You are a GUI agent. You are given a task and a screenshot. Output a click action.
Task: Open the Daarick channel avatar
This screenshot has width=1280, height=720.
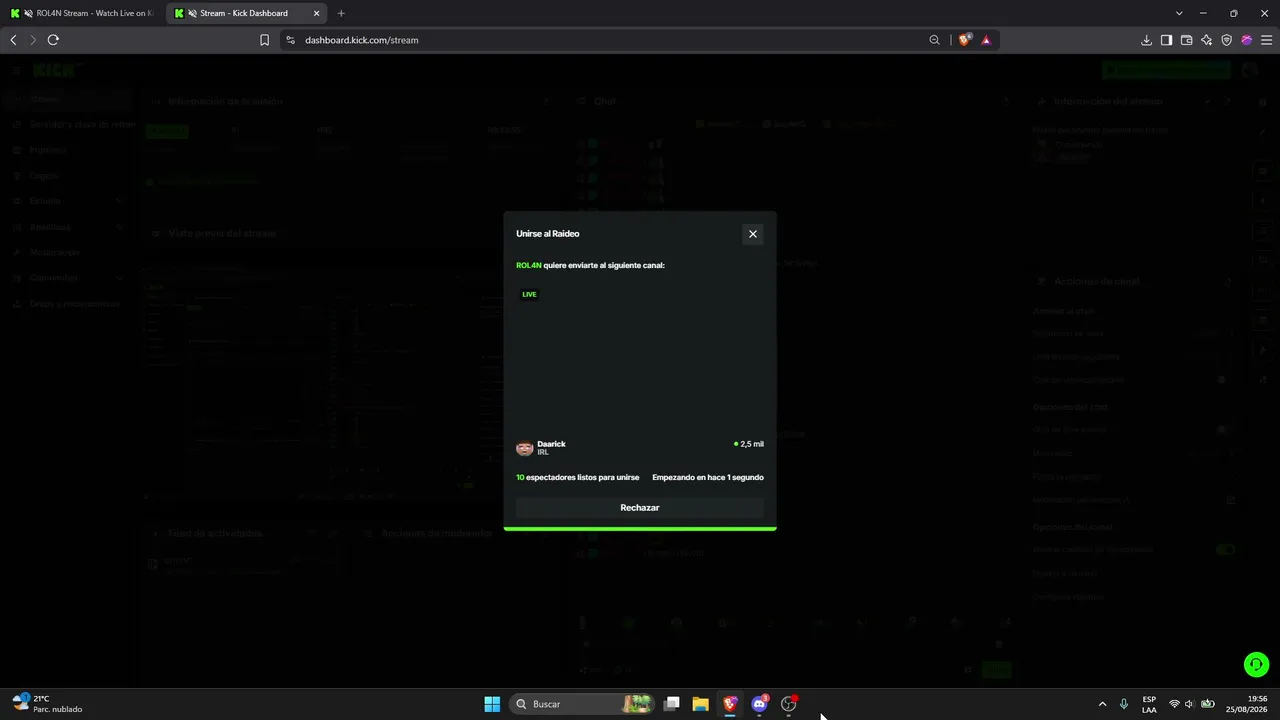[x=524, y=448]
